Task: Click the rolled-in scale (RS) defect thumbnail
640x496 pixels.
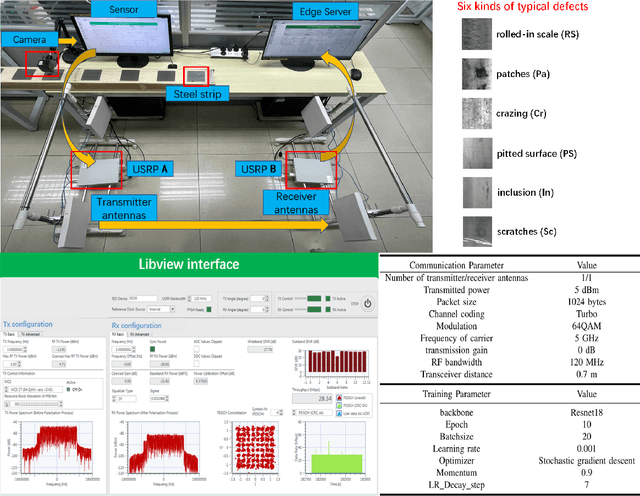Action: tap(477, 34)
